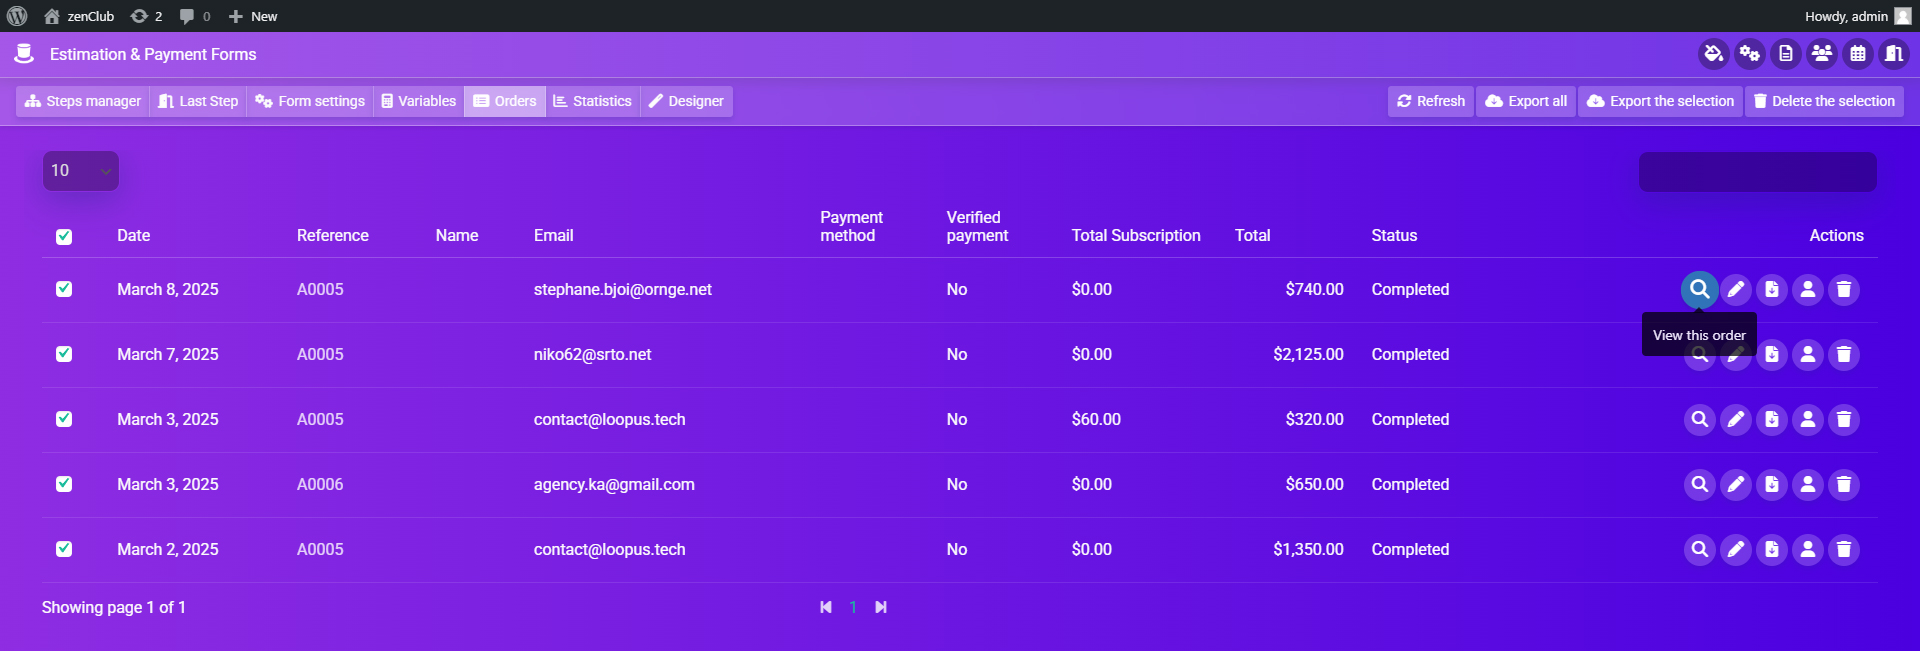
Task: View the $320.00 order
Action: pyautogui.click(x=1700, y=420)
